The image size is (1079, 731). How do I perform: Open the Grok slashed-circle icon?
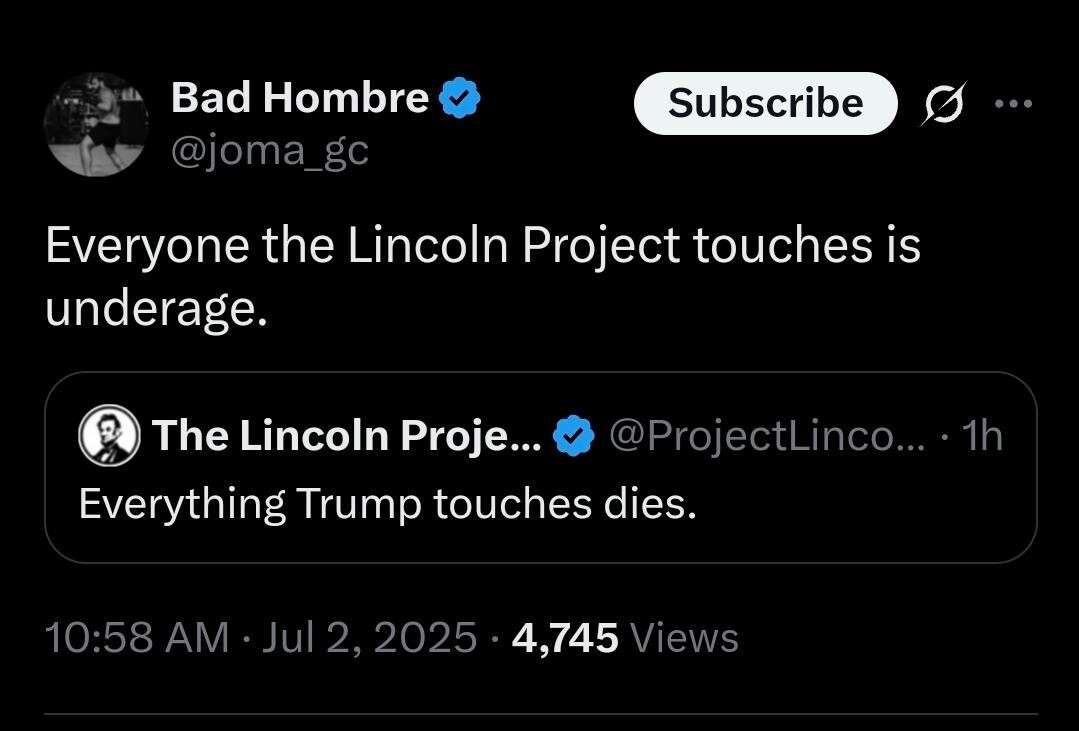(940, 104)
